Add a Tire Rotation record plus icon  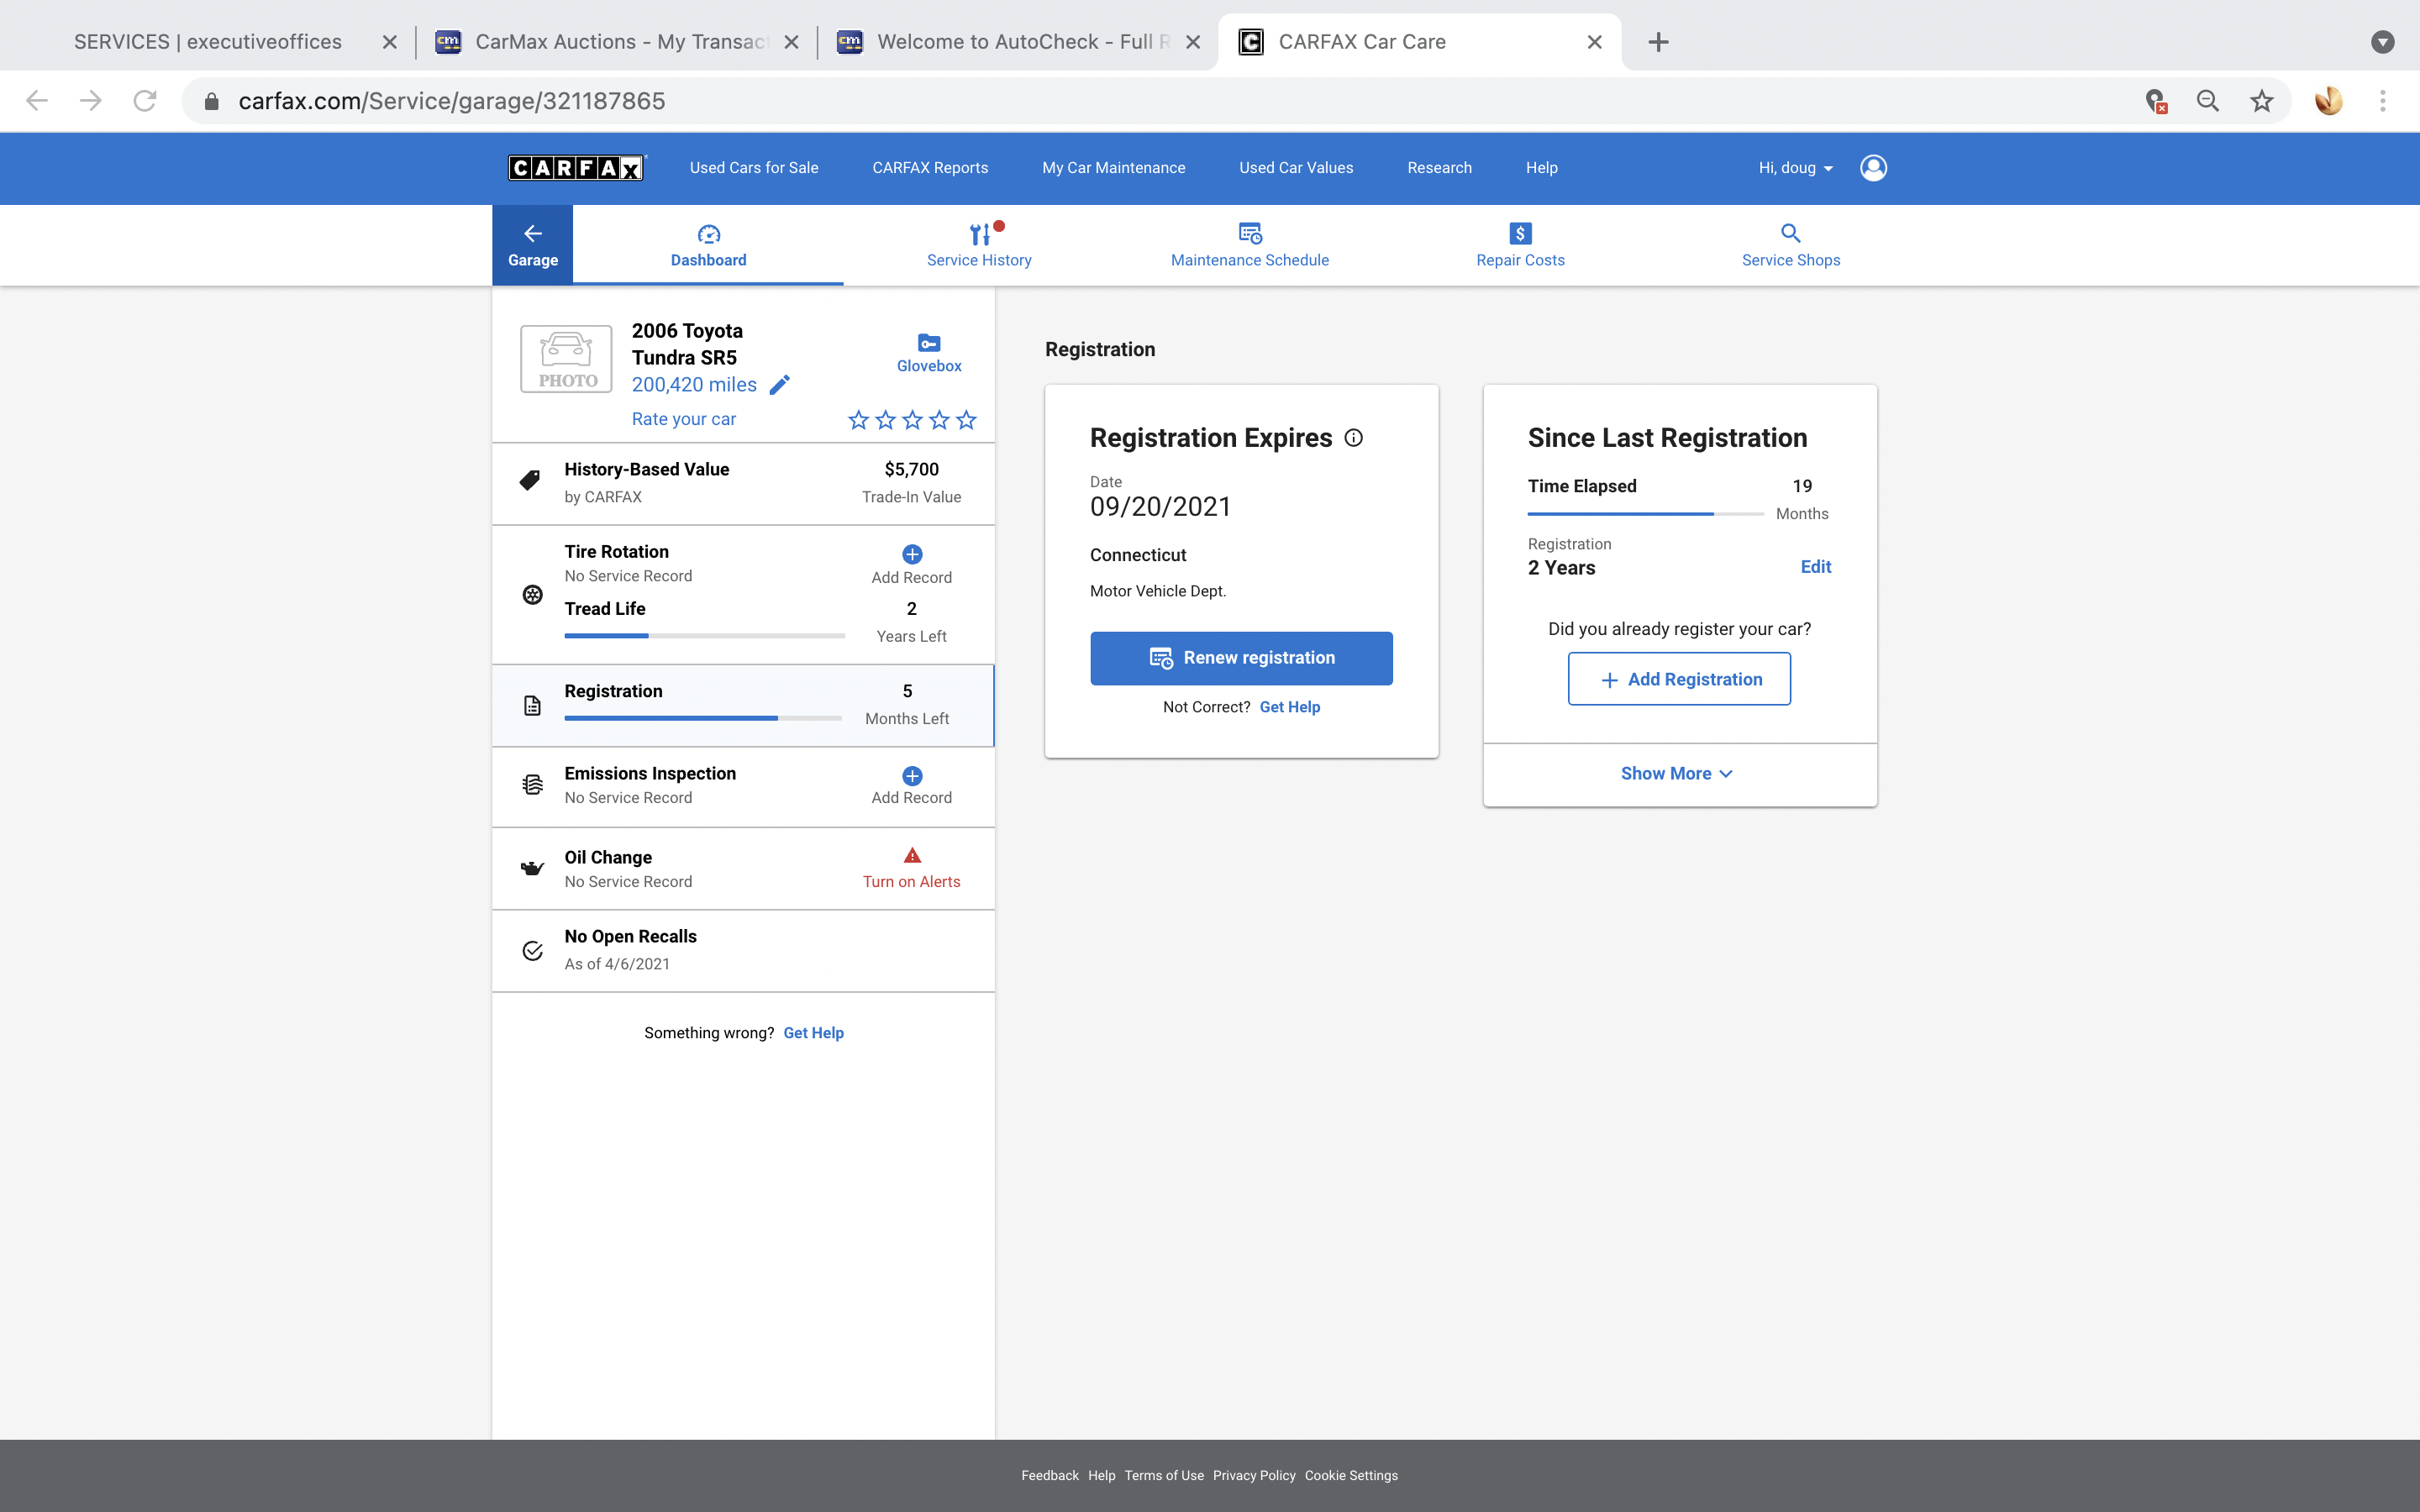(x=912, y=554)
